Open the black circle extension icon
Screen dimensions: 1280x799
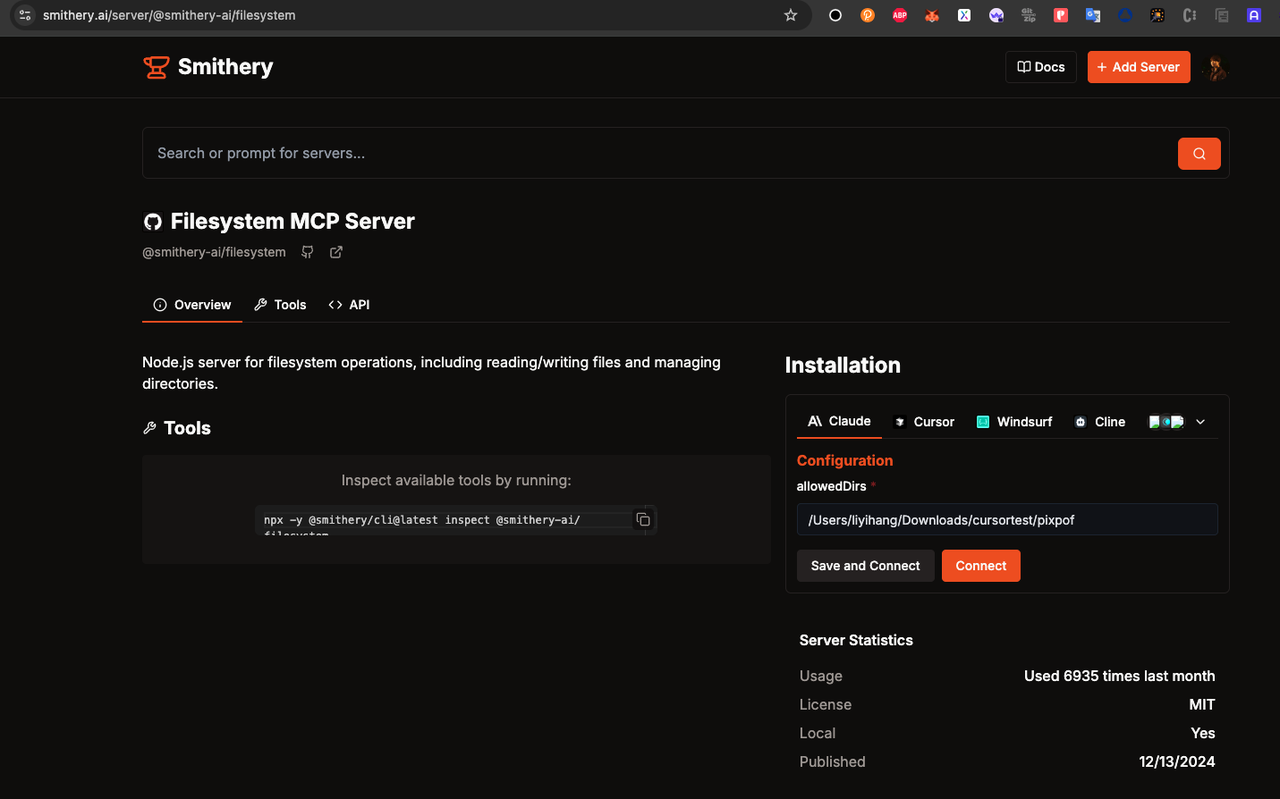[836, 15]
